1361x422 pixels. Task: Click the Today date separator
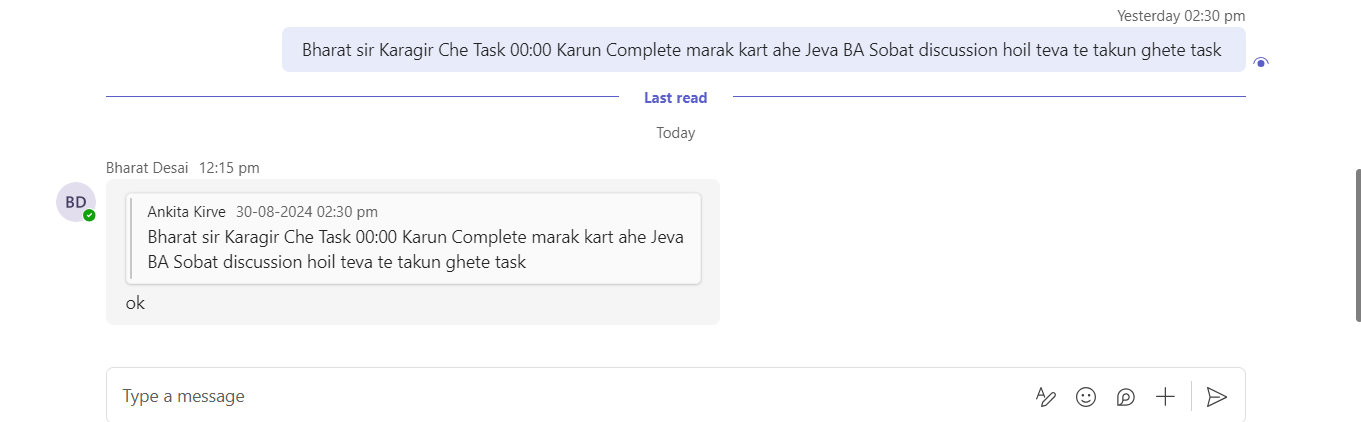pyautogui.click(x=676, y=132)
